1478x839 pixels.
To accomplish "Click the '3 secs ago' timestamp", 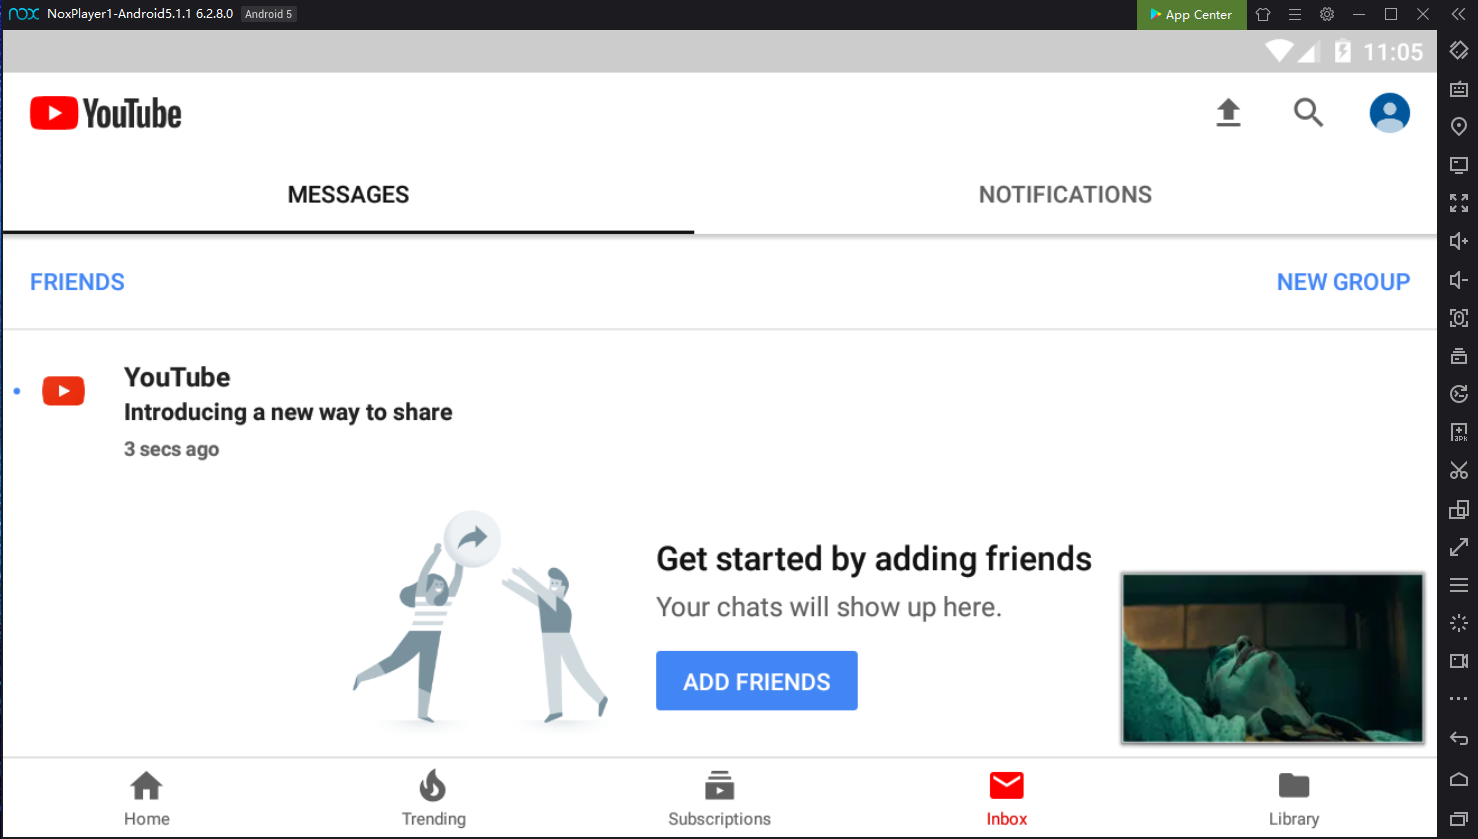I will click(171, 450).
